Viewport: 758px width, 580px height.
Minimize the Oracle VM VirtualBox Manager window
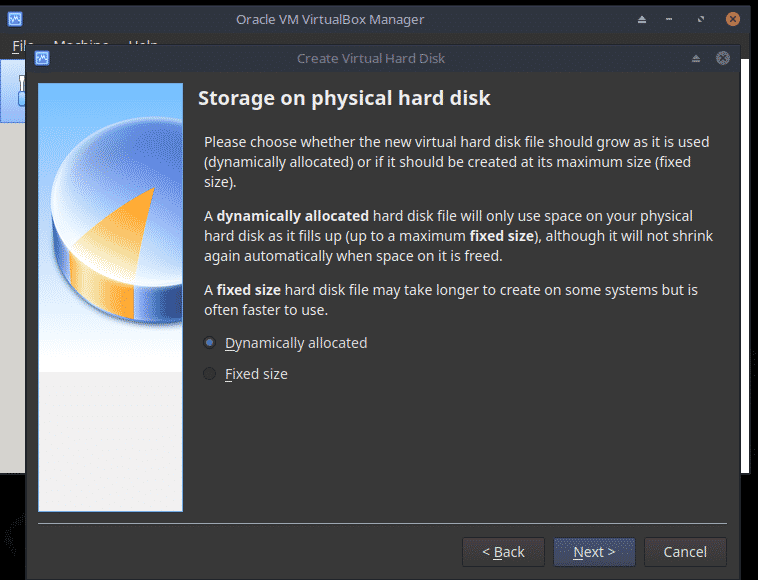click(671, 19)
